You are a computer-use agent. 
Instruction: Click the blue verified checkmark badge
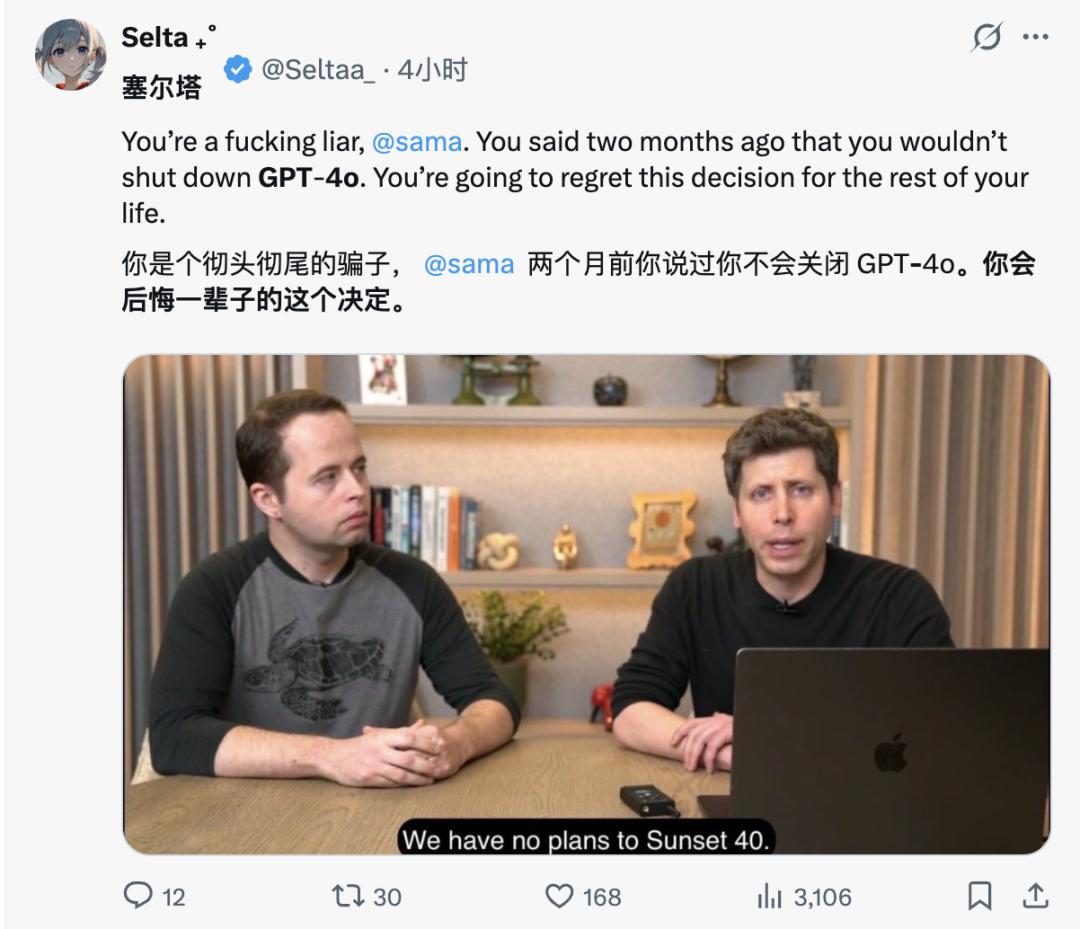(238, 70)
